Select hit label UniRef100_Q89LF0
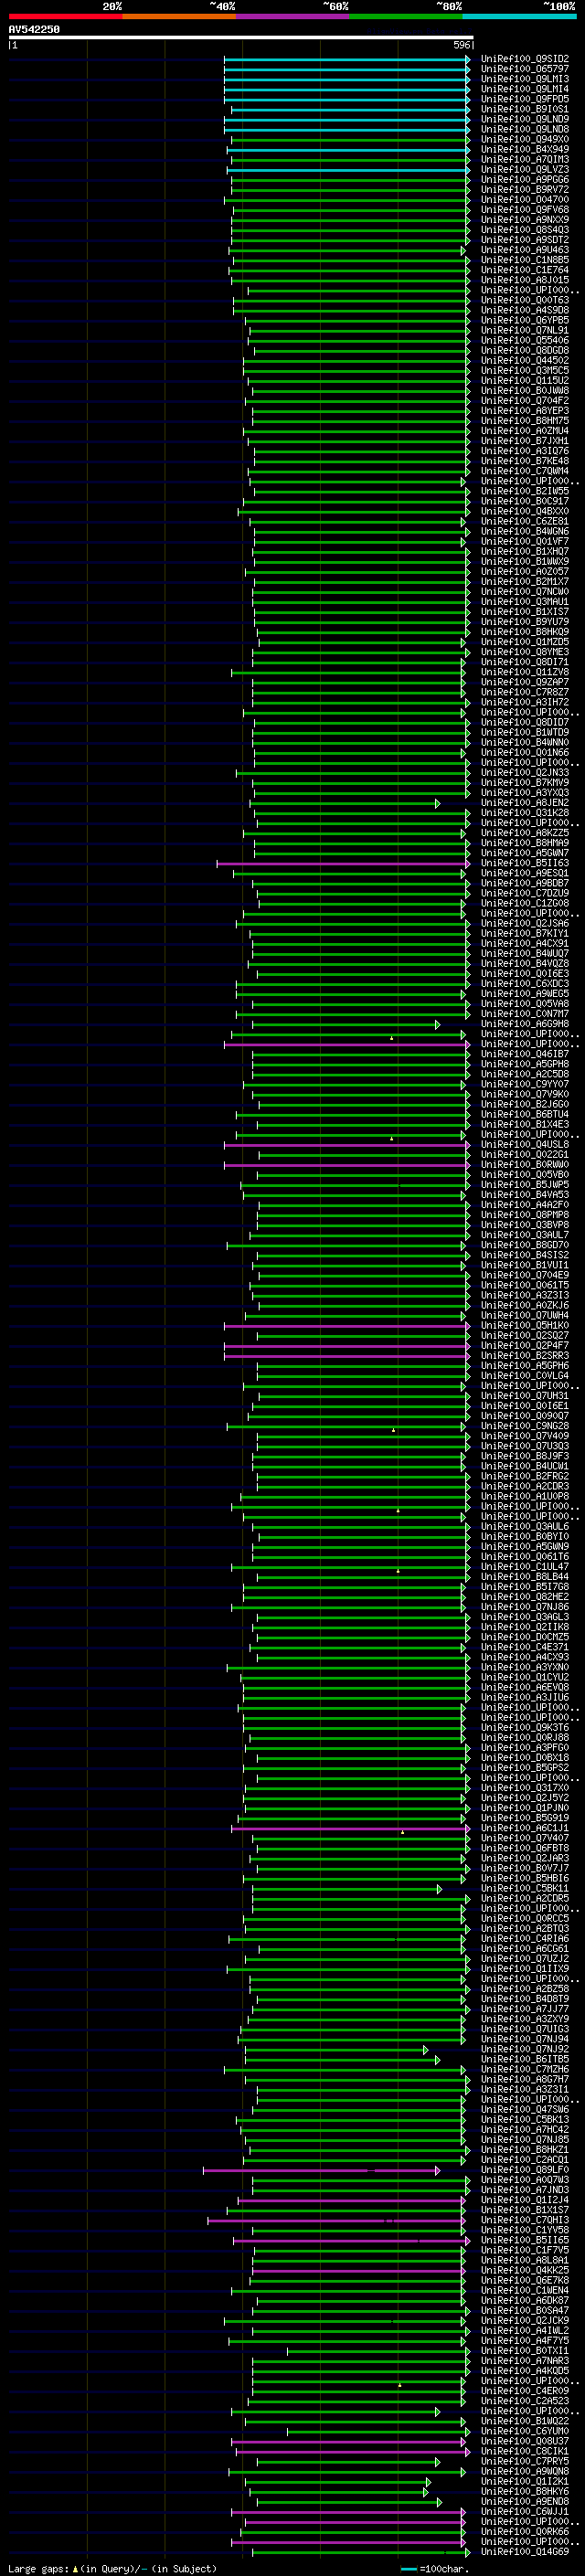 (x=525, y=2170)
